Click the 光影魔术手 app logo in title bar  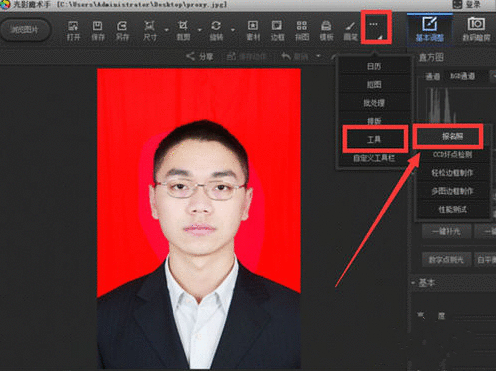point(5,4)
